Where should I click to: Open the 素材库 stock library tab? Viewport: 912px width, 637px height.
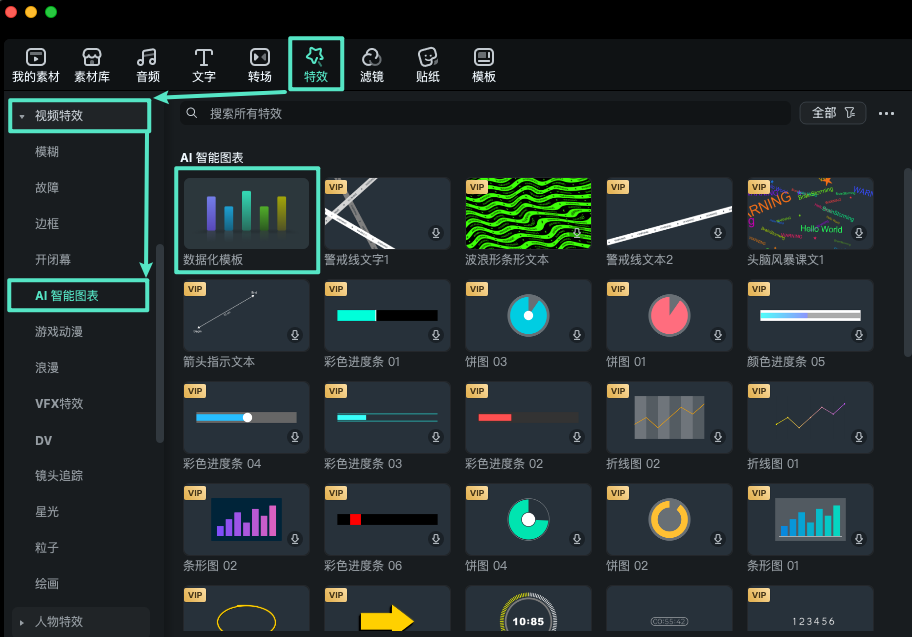(92, 65)
